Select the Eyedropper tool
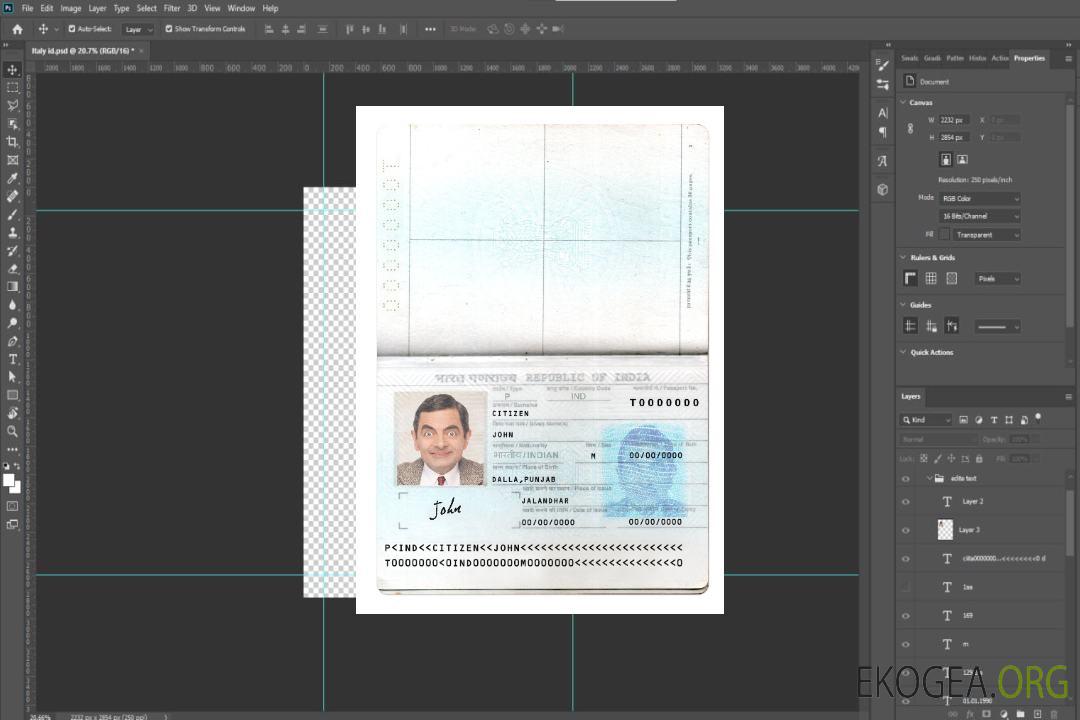This screenshot has width=1080, height=720. [x=12, y=178]
